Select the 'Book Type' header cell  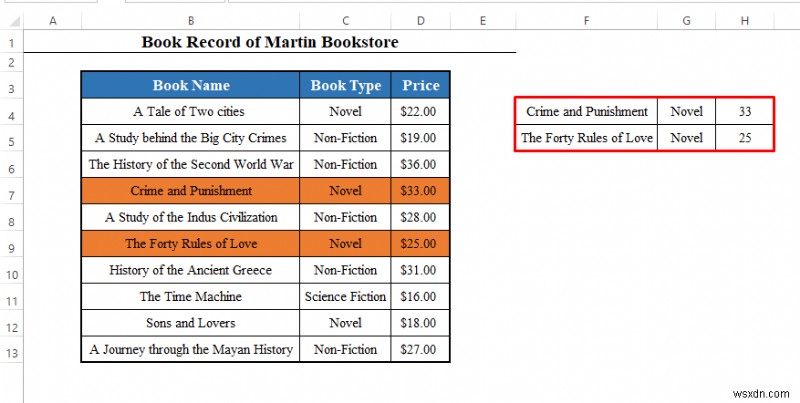tap(345, 85)
